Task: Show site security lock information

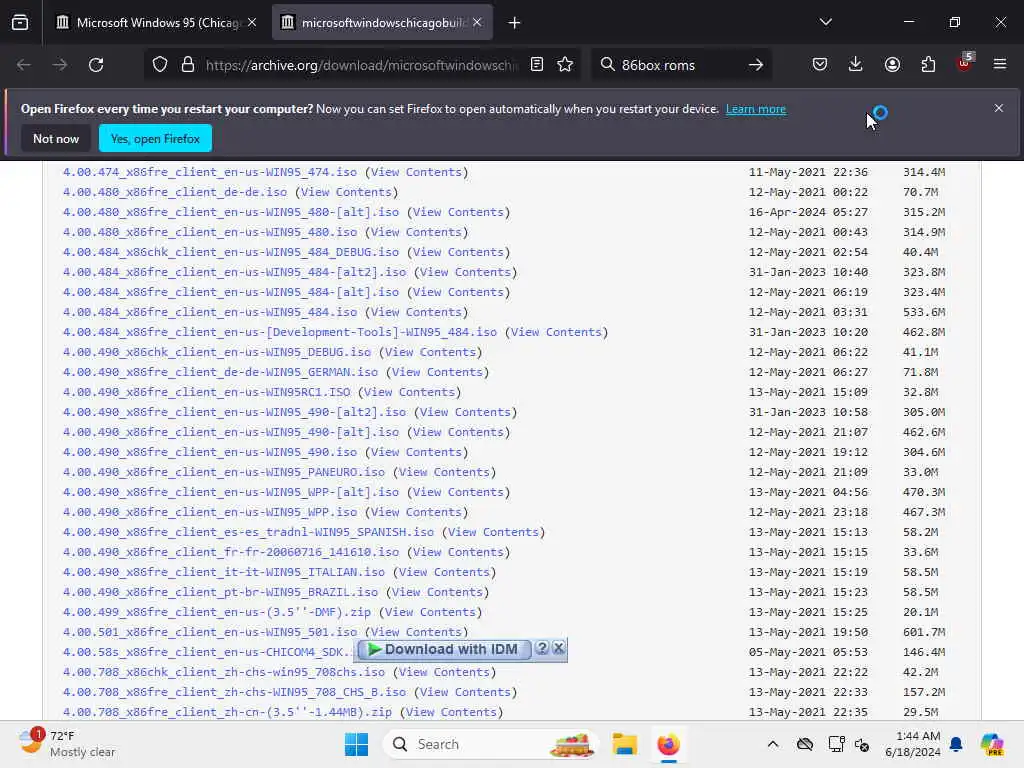Action: 188,65
